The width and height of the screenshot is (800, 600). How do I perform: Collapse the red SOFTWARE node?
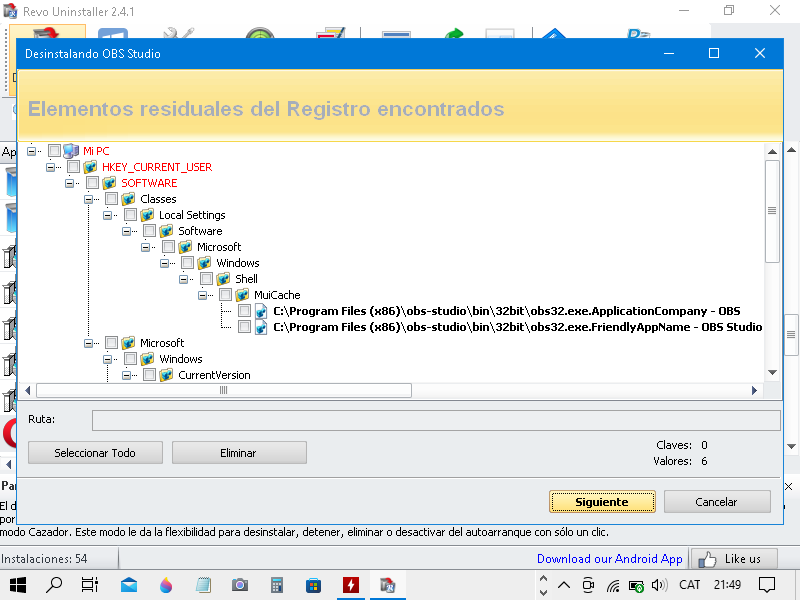69,183
